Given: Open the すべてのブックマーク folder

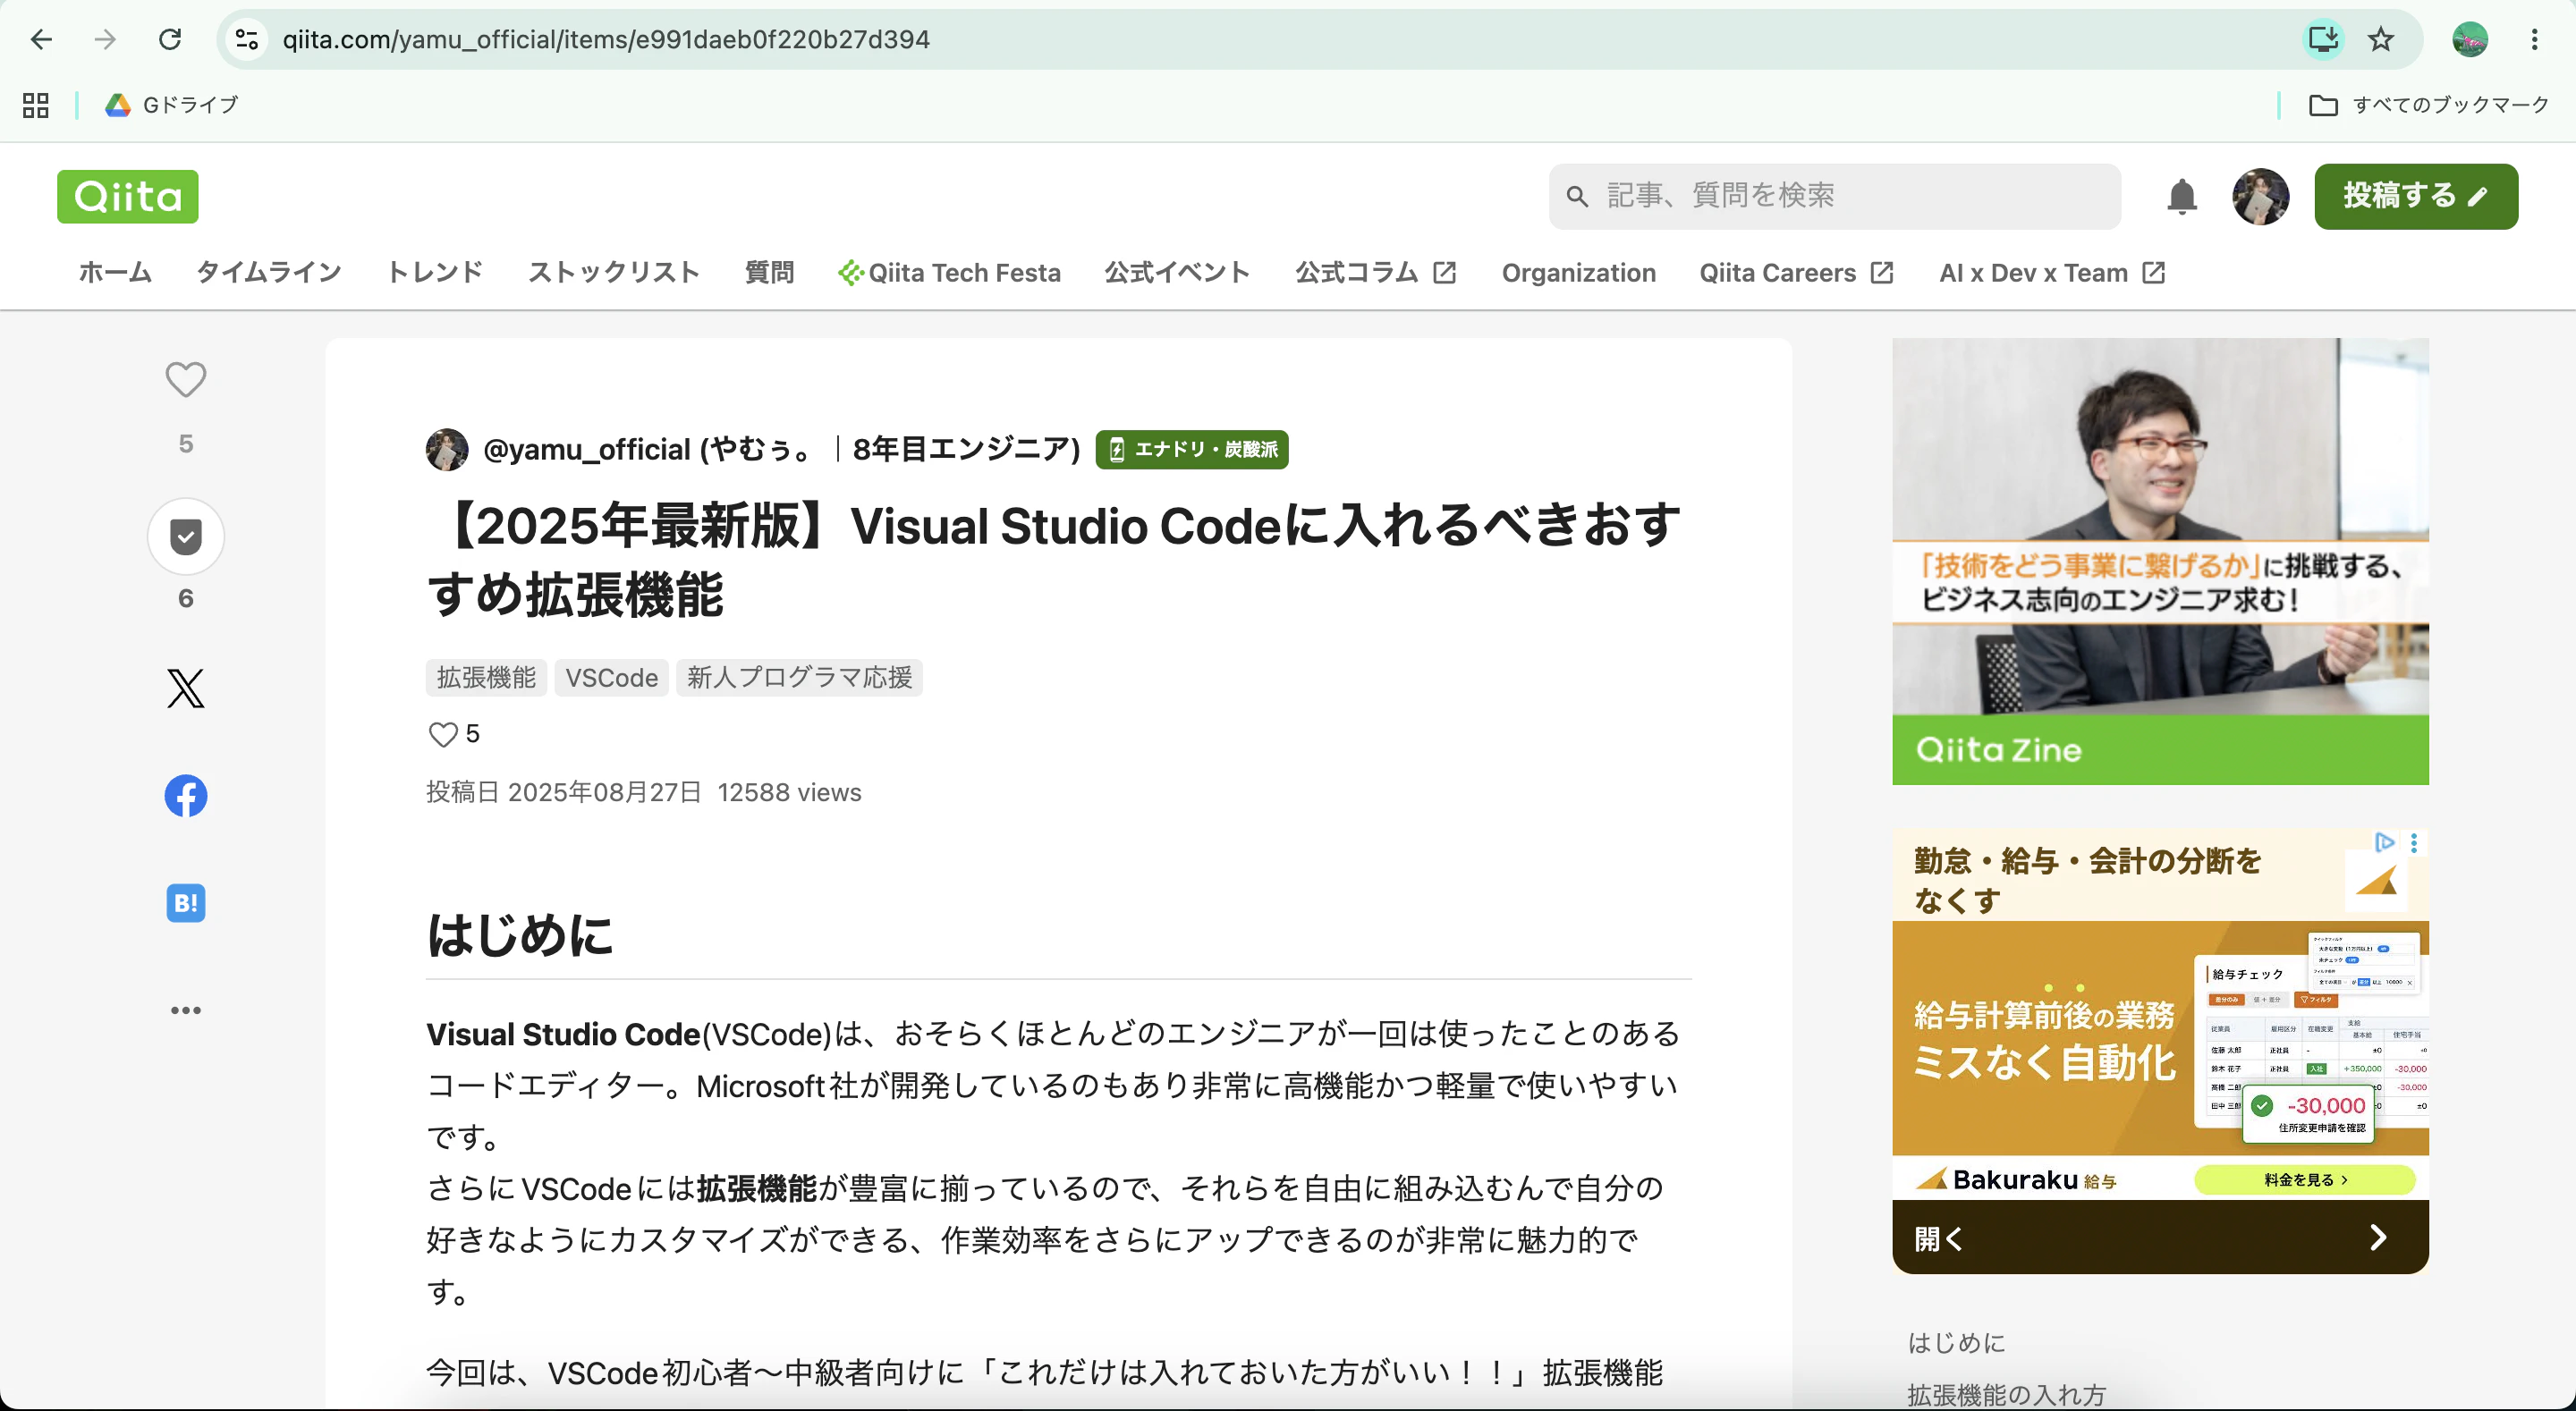Looking at the screenshot, I should 2429,105.
